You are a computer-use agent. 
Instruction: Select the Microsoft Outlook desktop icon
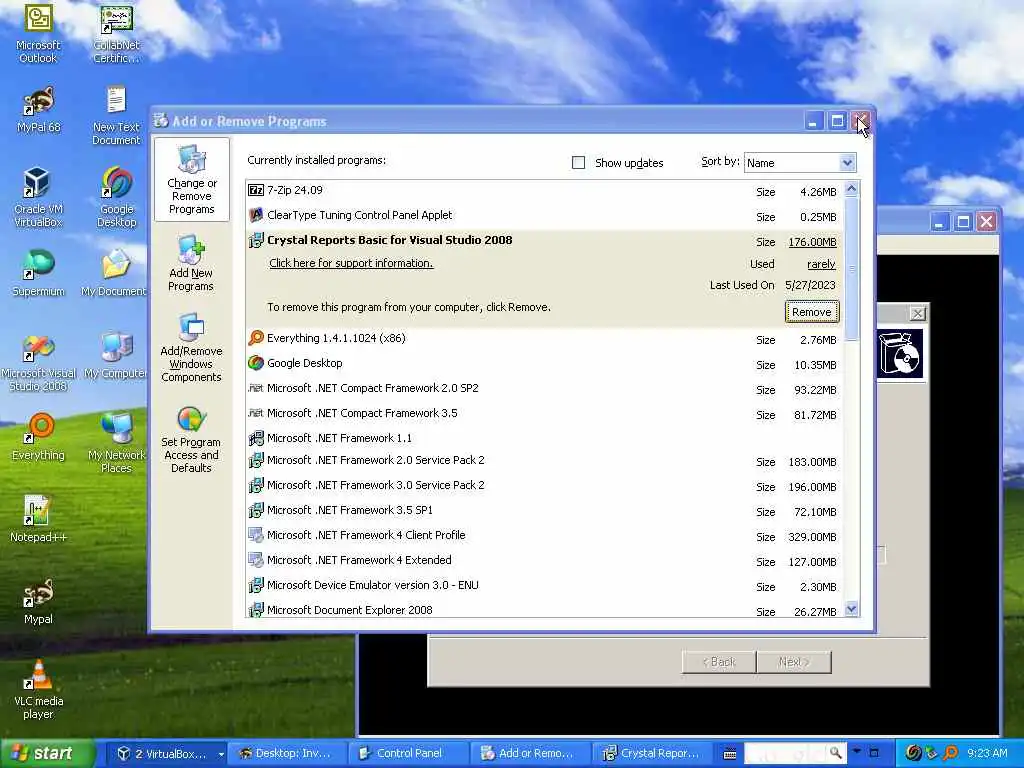[38, 34]
